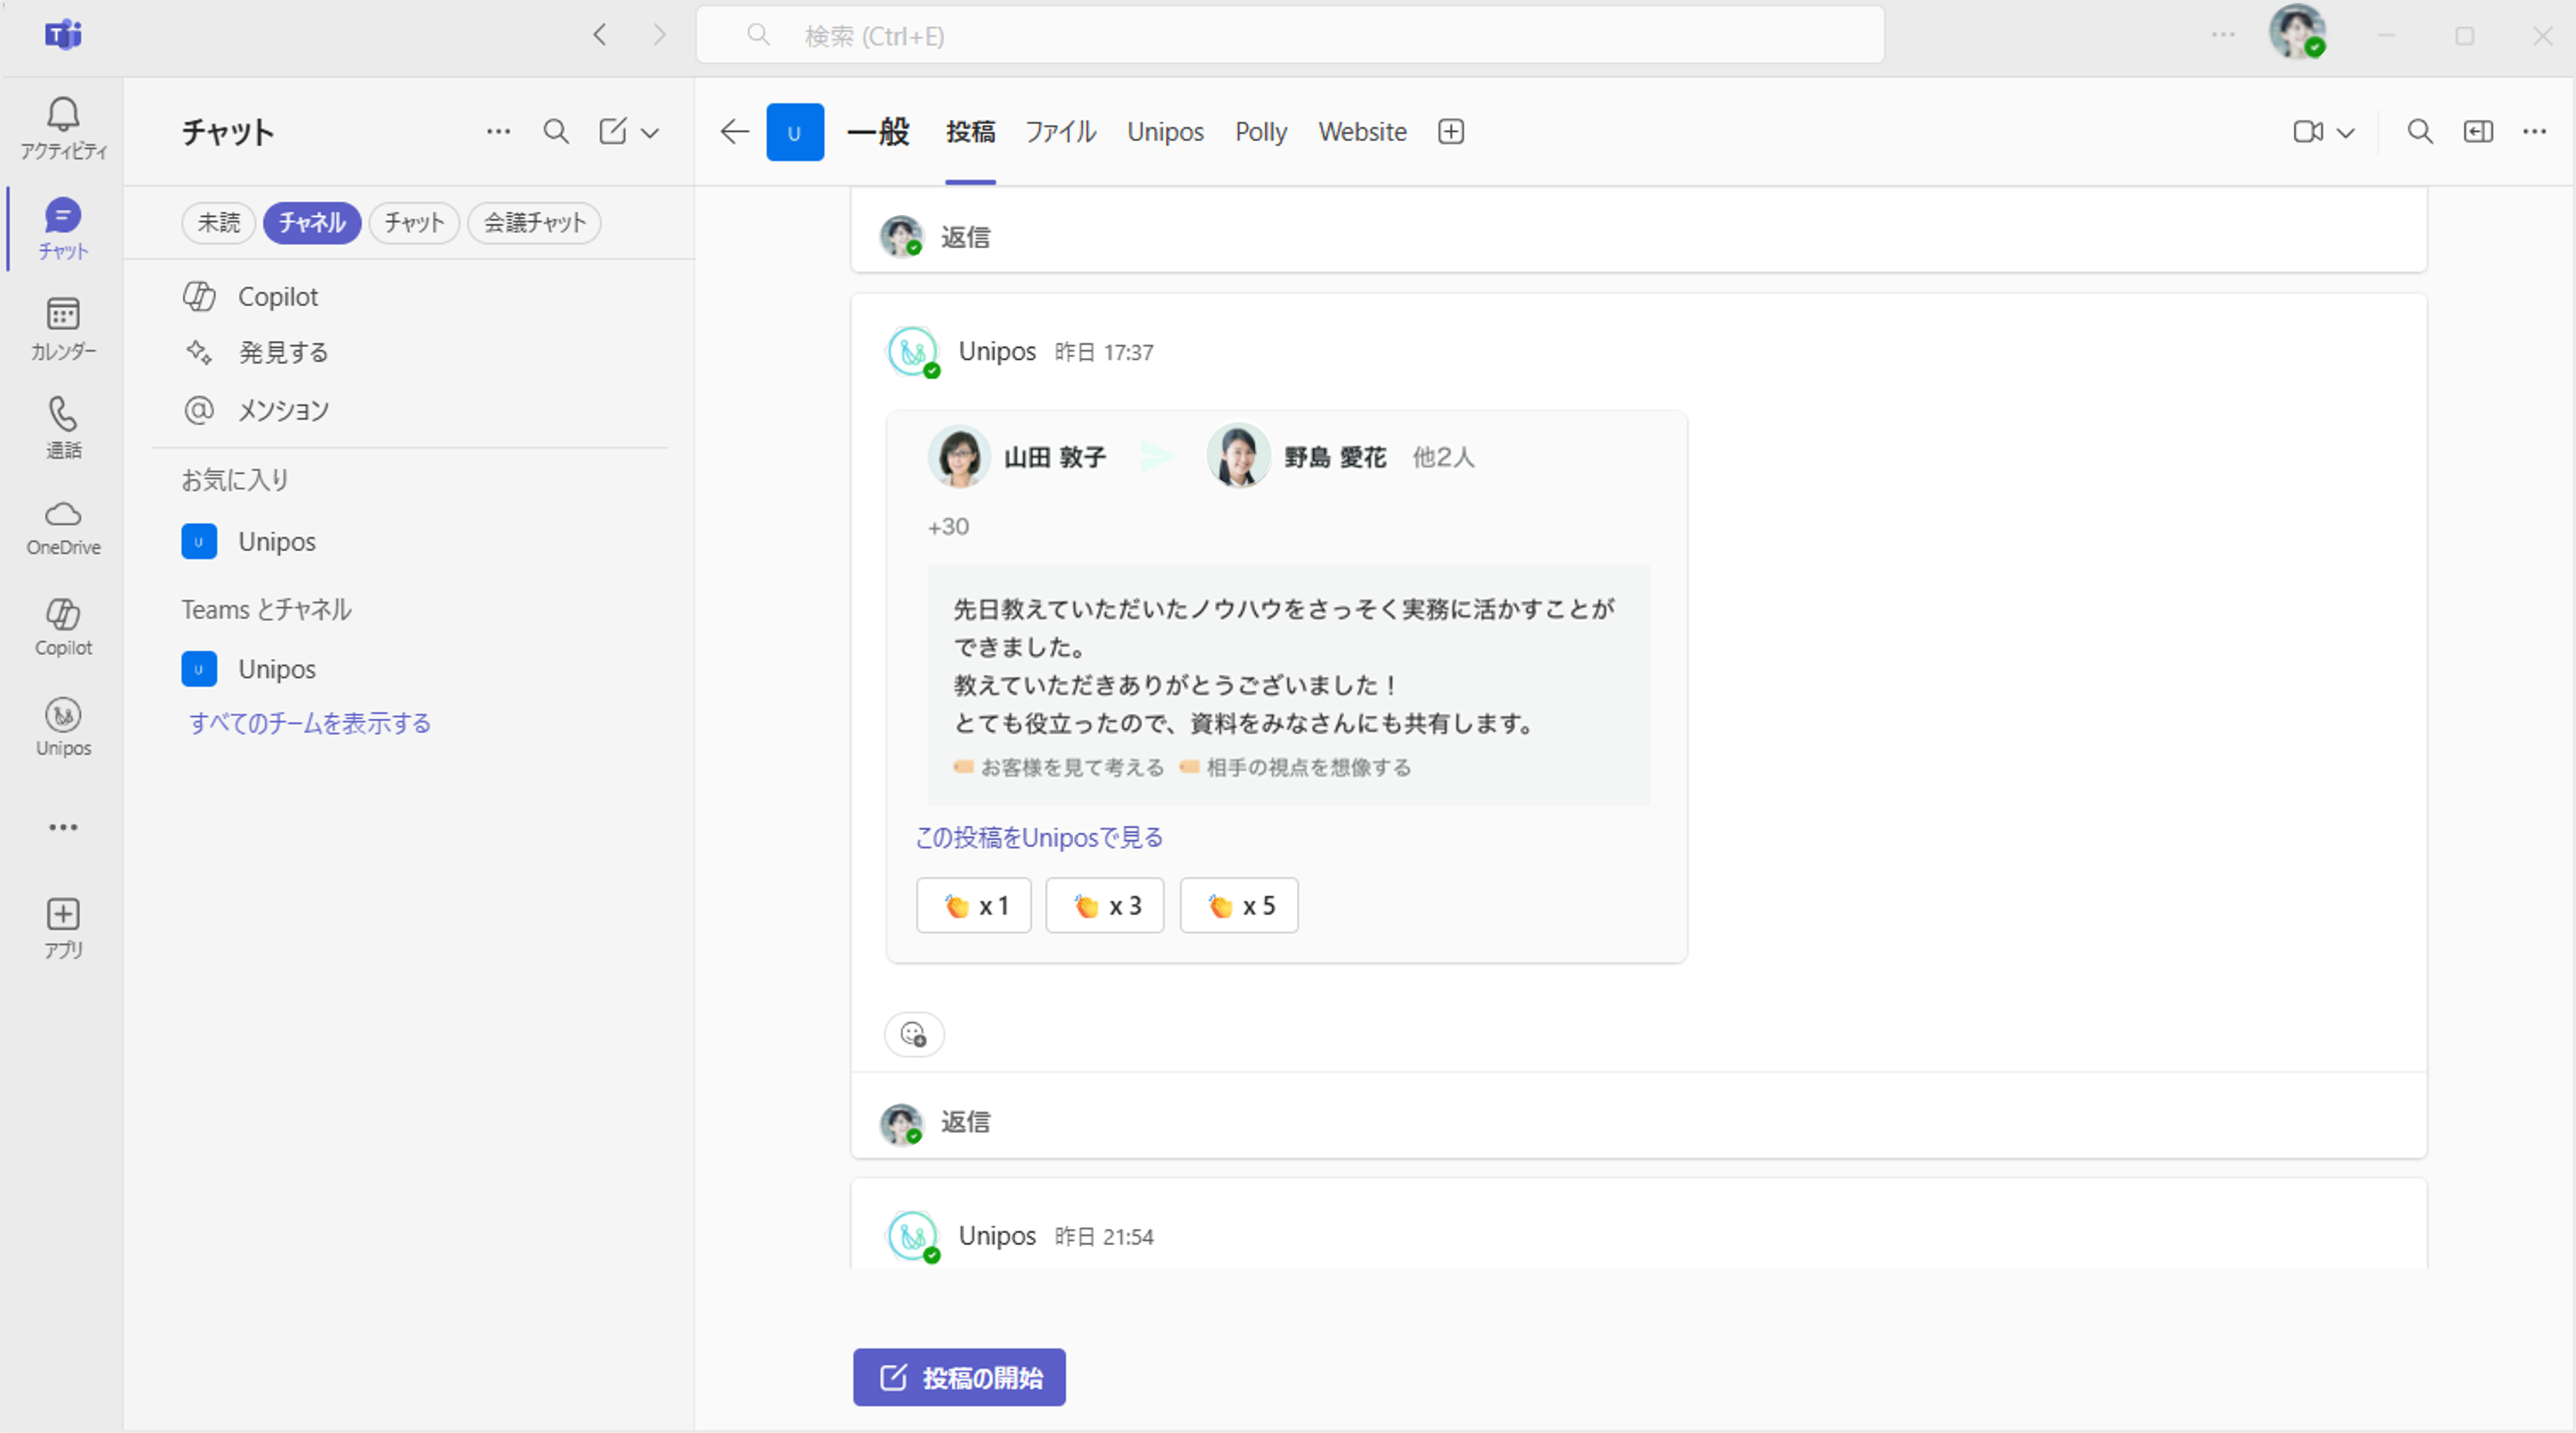The image size is (2576, 1433).
Task: Click Unipos bot name on 21:54 post
Action: click(997, 1236)
